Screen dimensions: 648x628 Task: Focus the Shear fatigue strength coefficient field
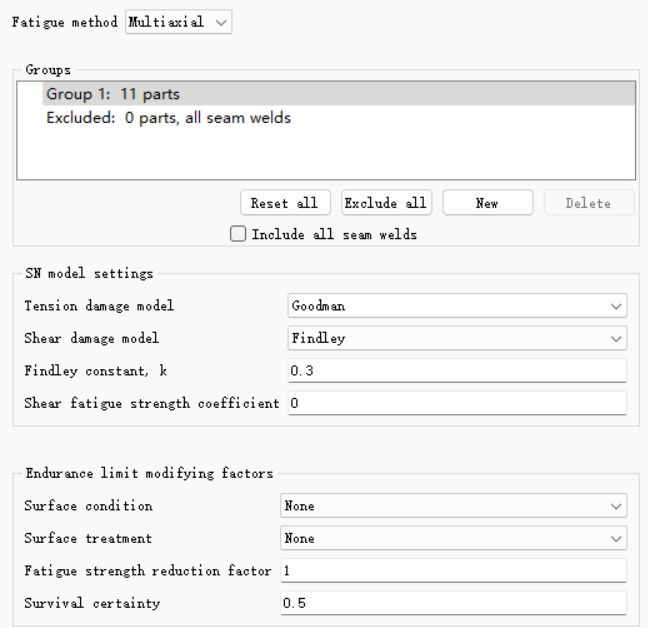(457, 403)
